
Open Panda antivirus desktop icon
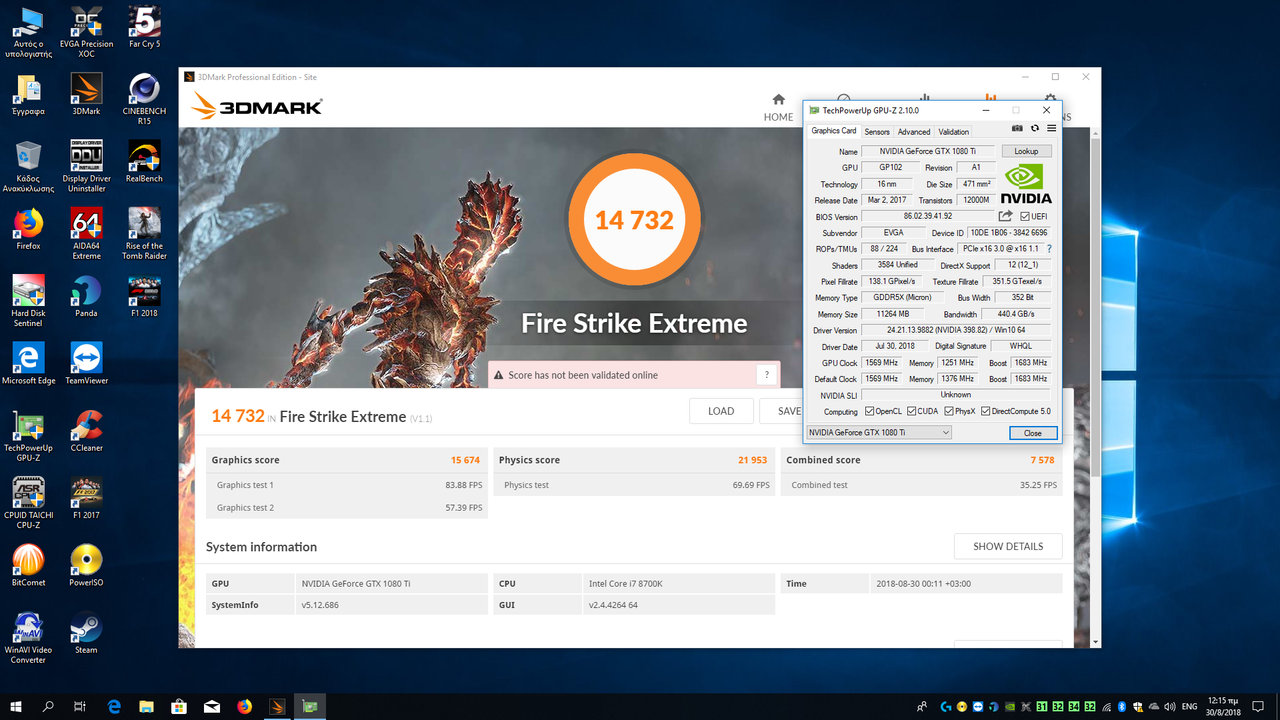click(86, 296)
